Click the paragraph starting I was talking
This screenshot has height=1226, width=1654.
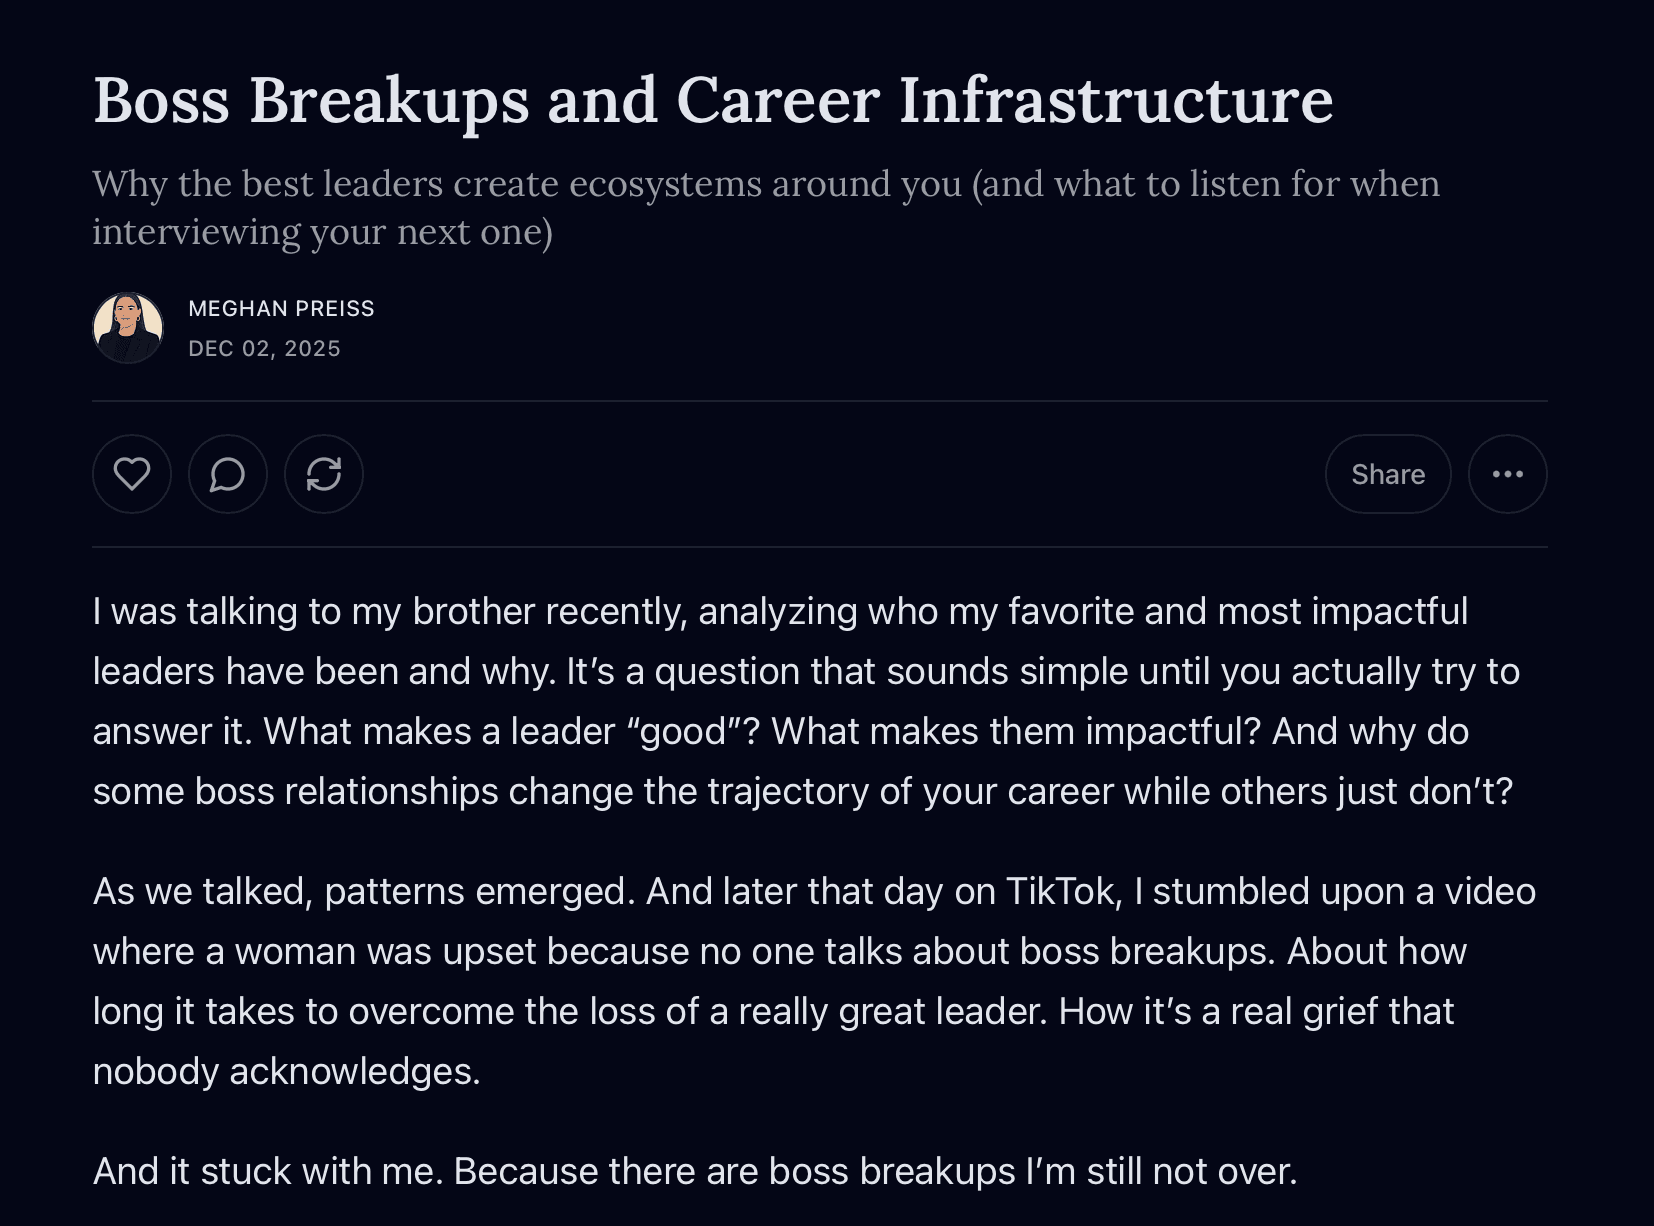(x=806, y=701)
